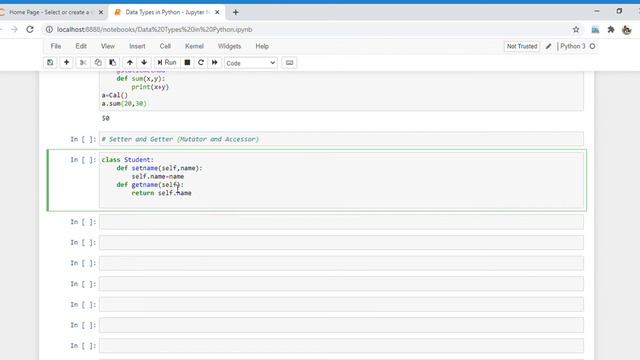Image resolution: width=640 pixels, height=360 pixels.
Task: Run the selected cell
Action: click(x=167, y=63)
